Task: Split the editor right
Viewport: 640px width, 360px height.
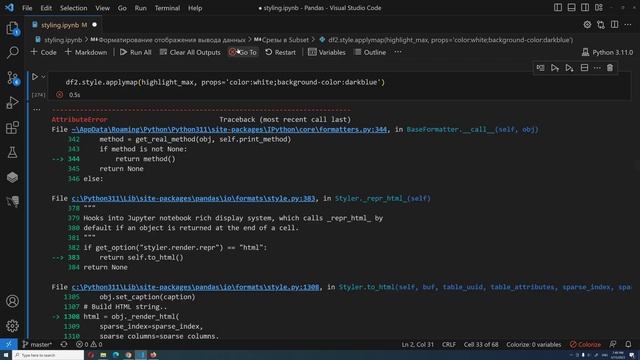Action: click(614, 25)
